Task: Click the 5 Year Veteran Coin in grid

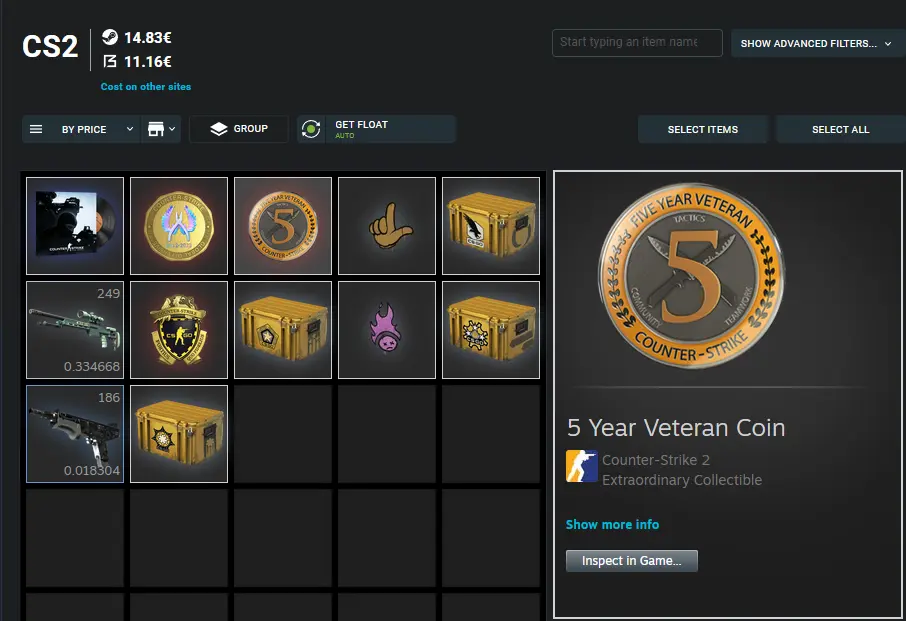Action: [x=283, y=226]
